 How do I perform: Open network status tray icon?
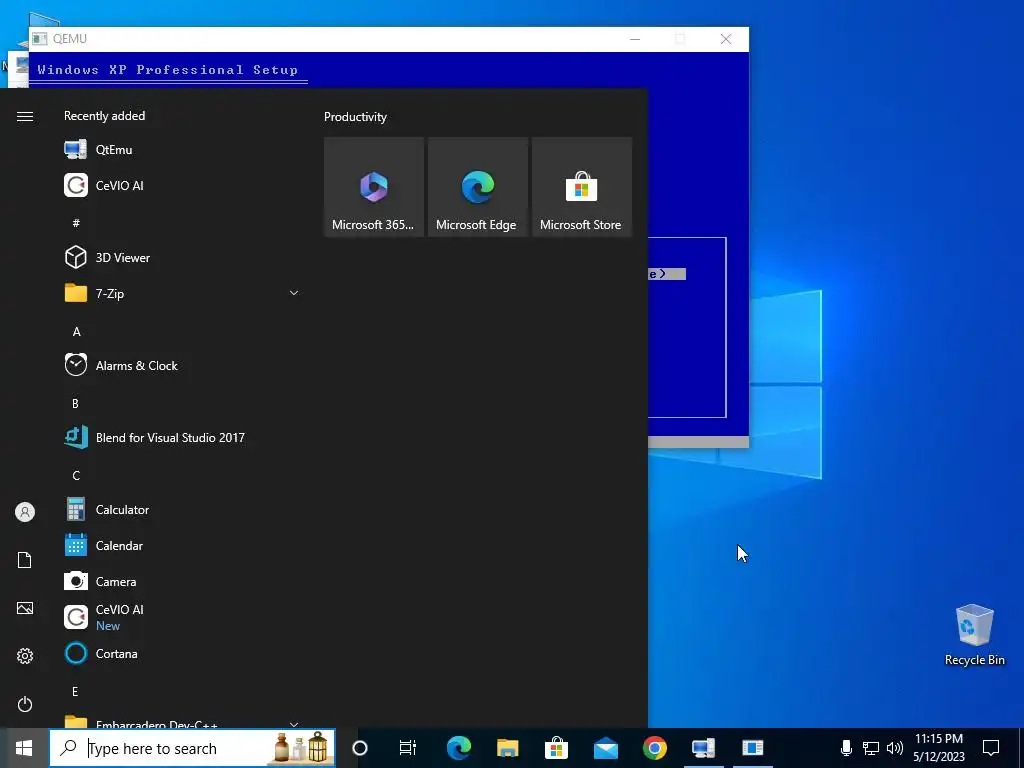click(x=871, y=748)
